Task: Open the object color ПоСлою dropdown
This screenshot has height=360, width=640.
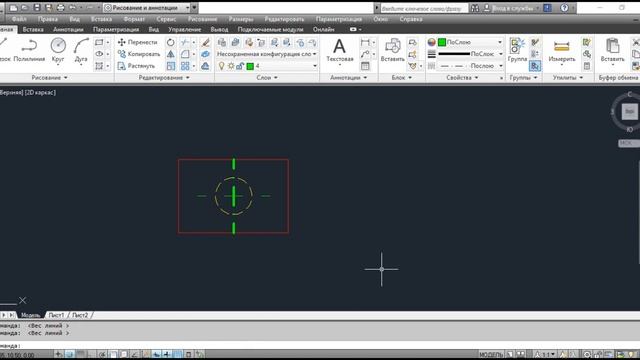Action: (x=470, y=42)
